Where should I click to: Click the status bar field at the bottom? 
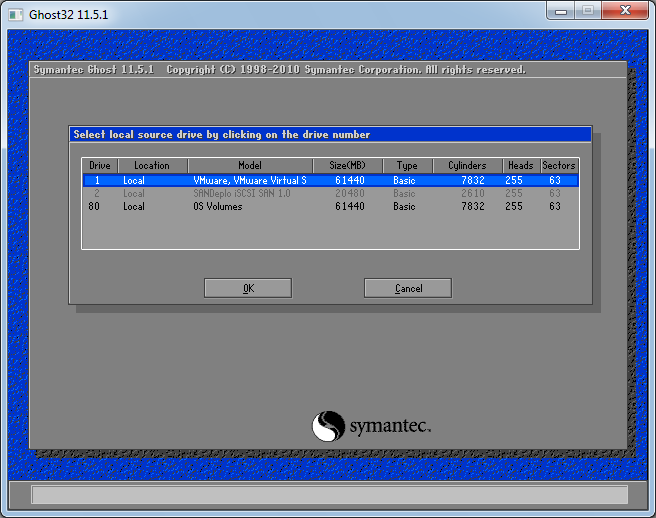coord(329,495)
